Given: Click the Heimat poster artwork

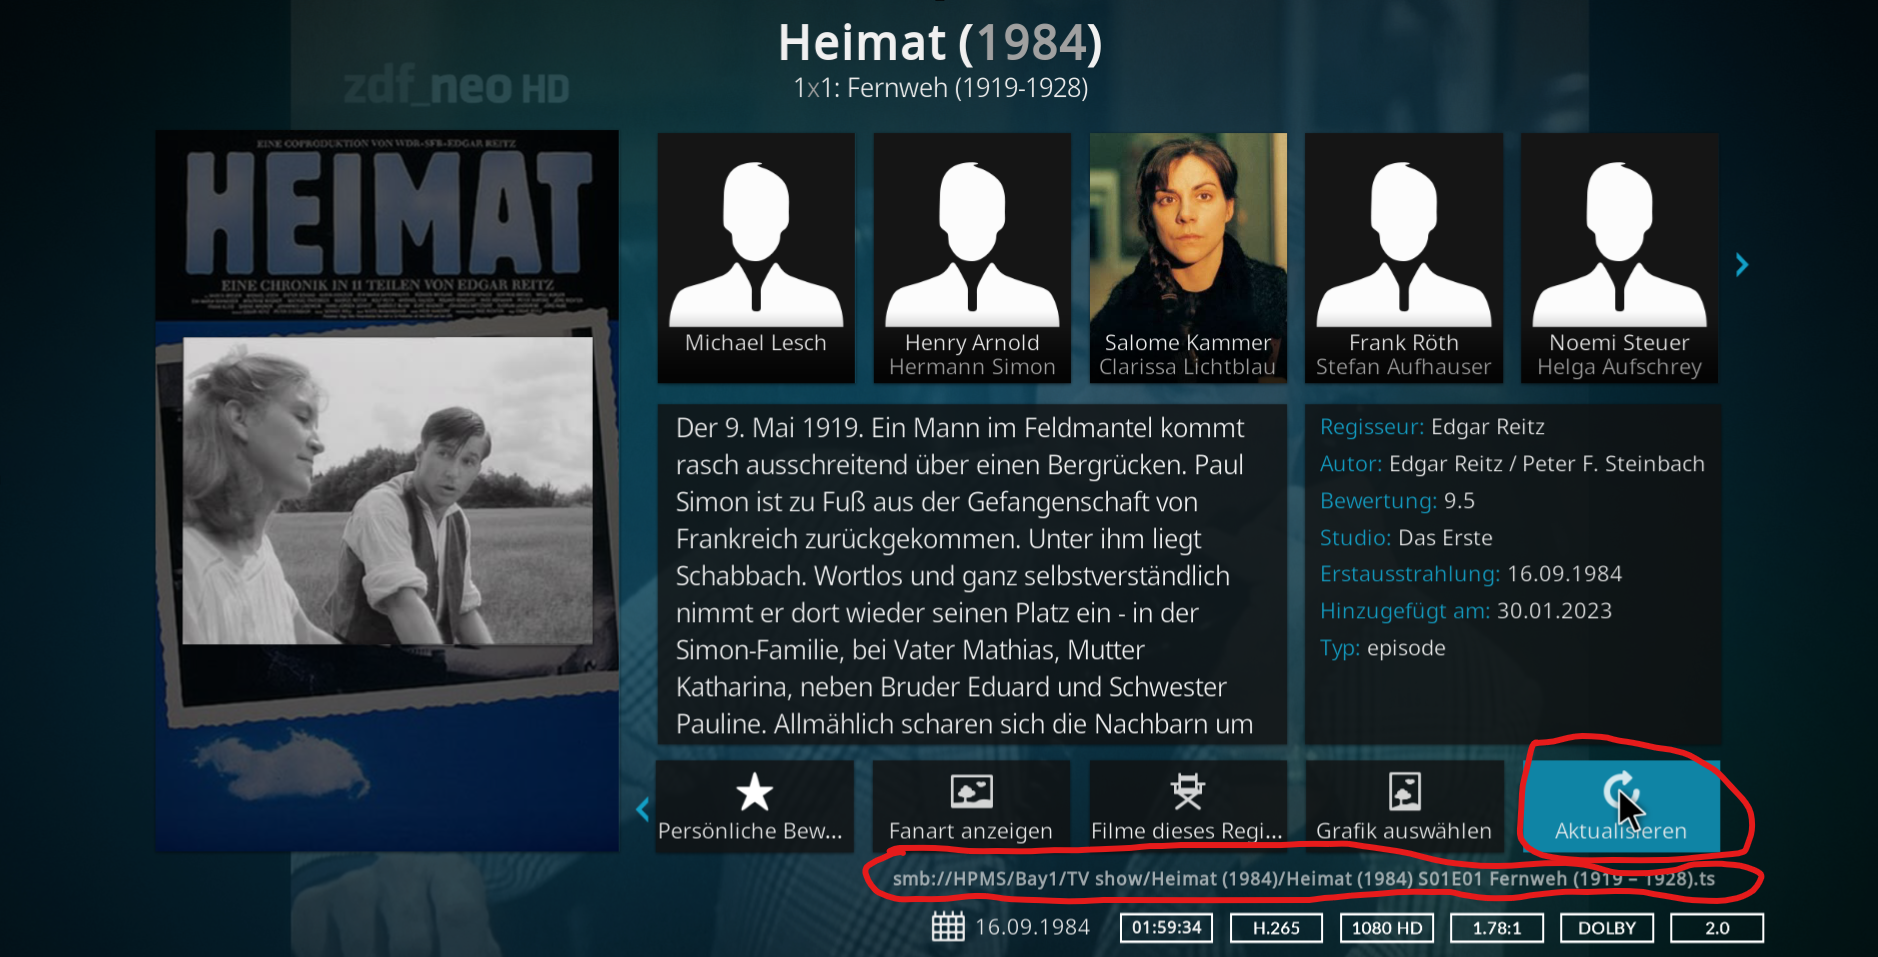Looking at the screenshot, I should coord(387,491).
